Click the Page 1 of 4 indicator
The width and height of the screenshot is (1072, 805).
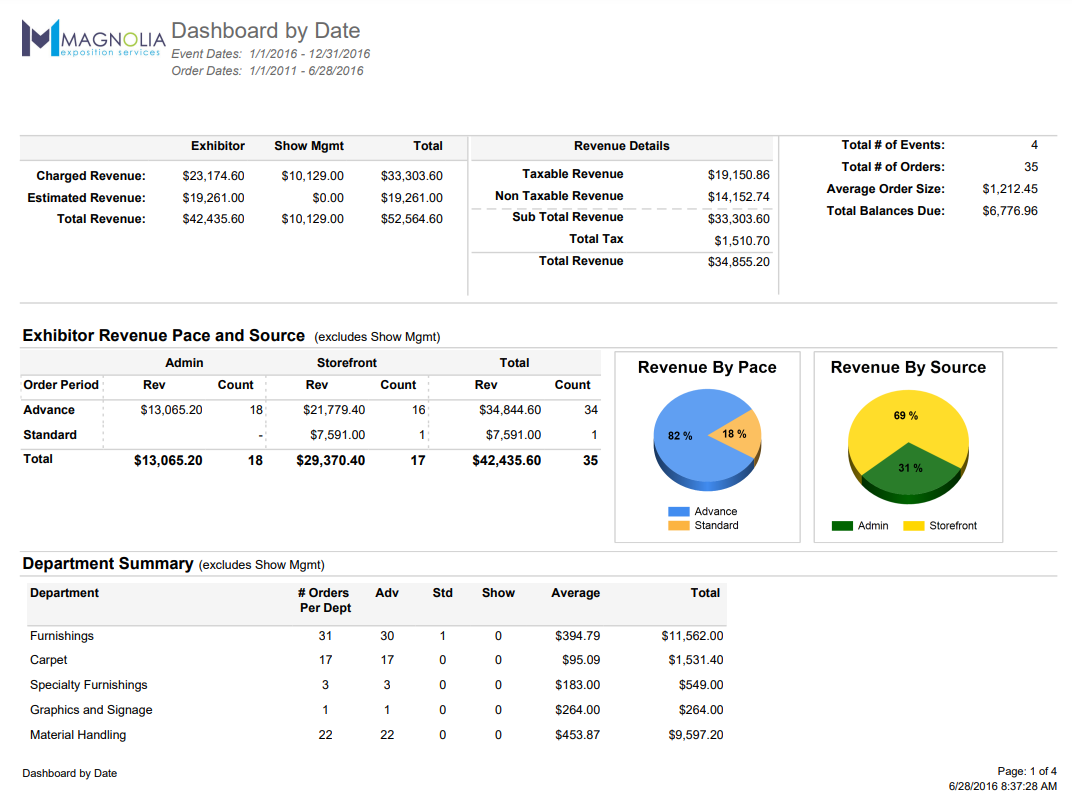(x=1027, y=771)
